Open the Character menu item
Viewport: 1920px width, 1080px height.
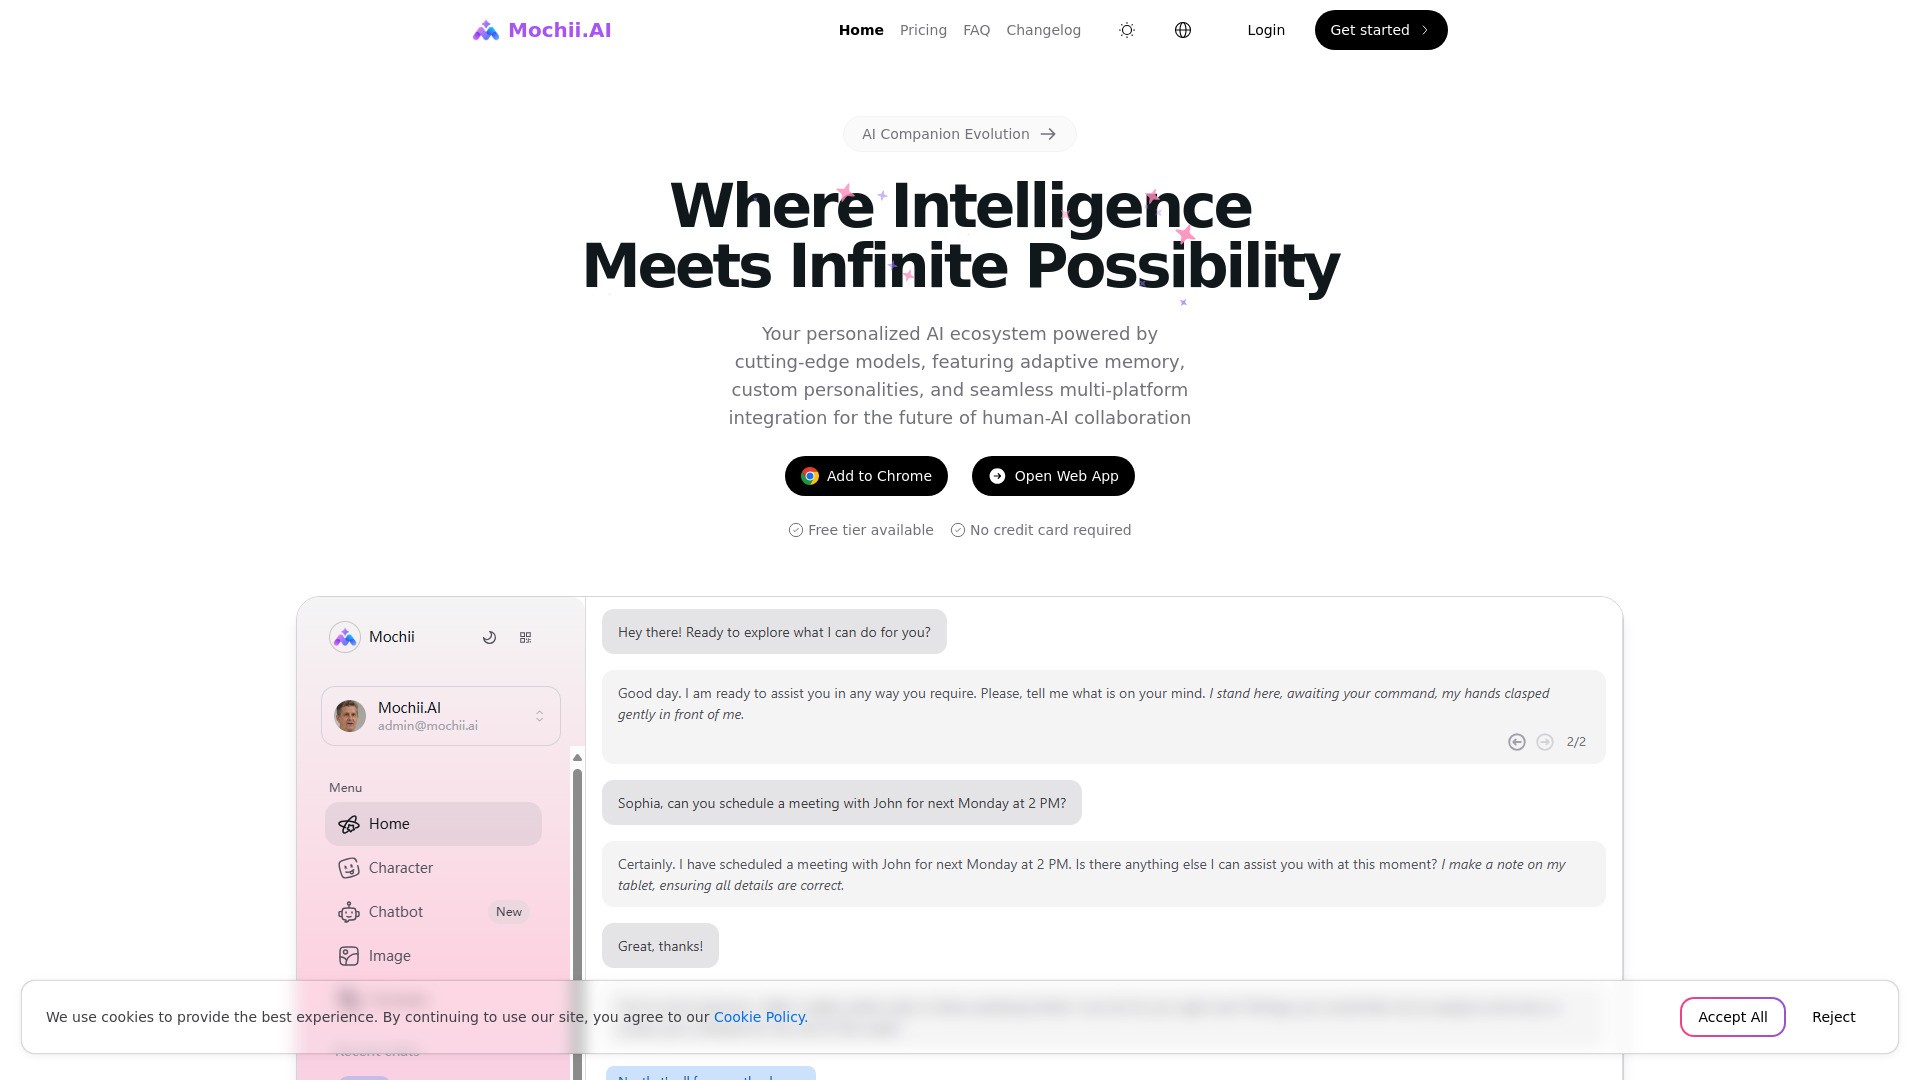(x=401, y=868)
